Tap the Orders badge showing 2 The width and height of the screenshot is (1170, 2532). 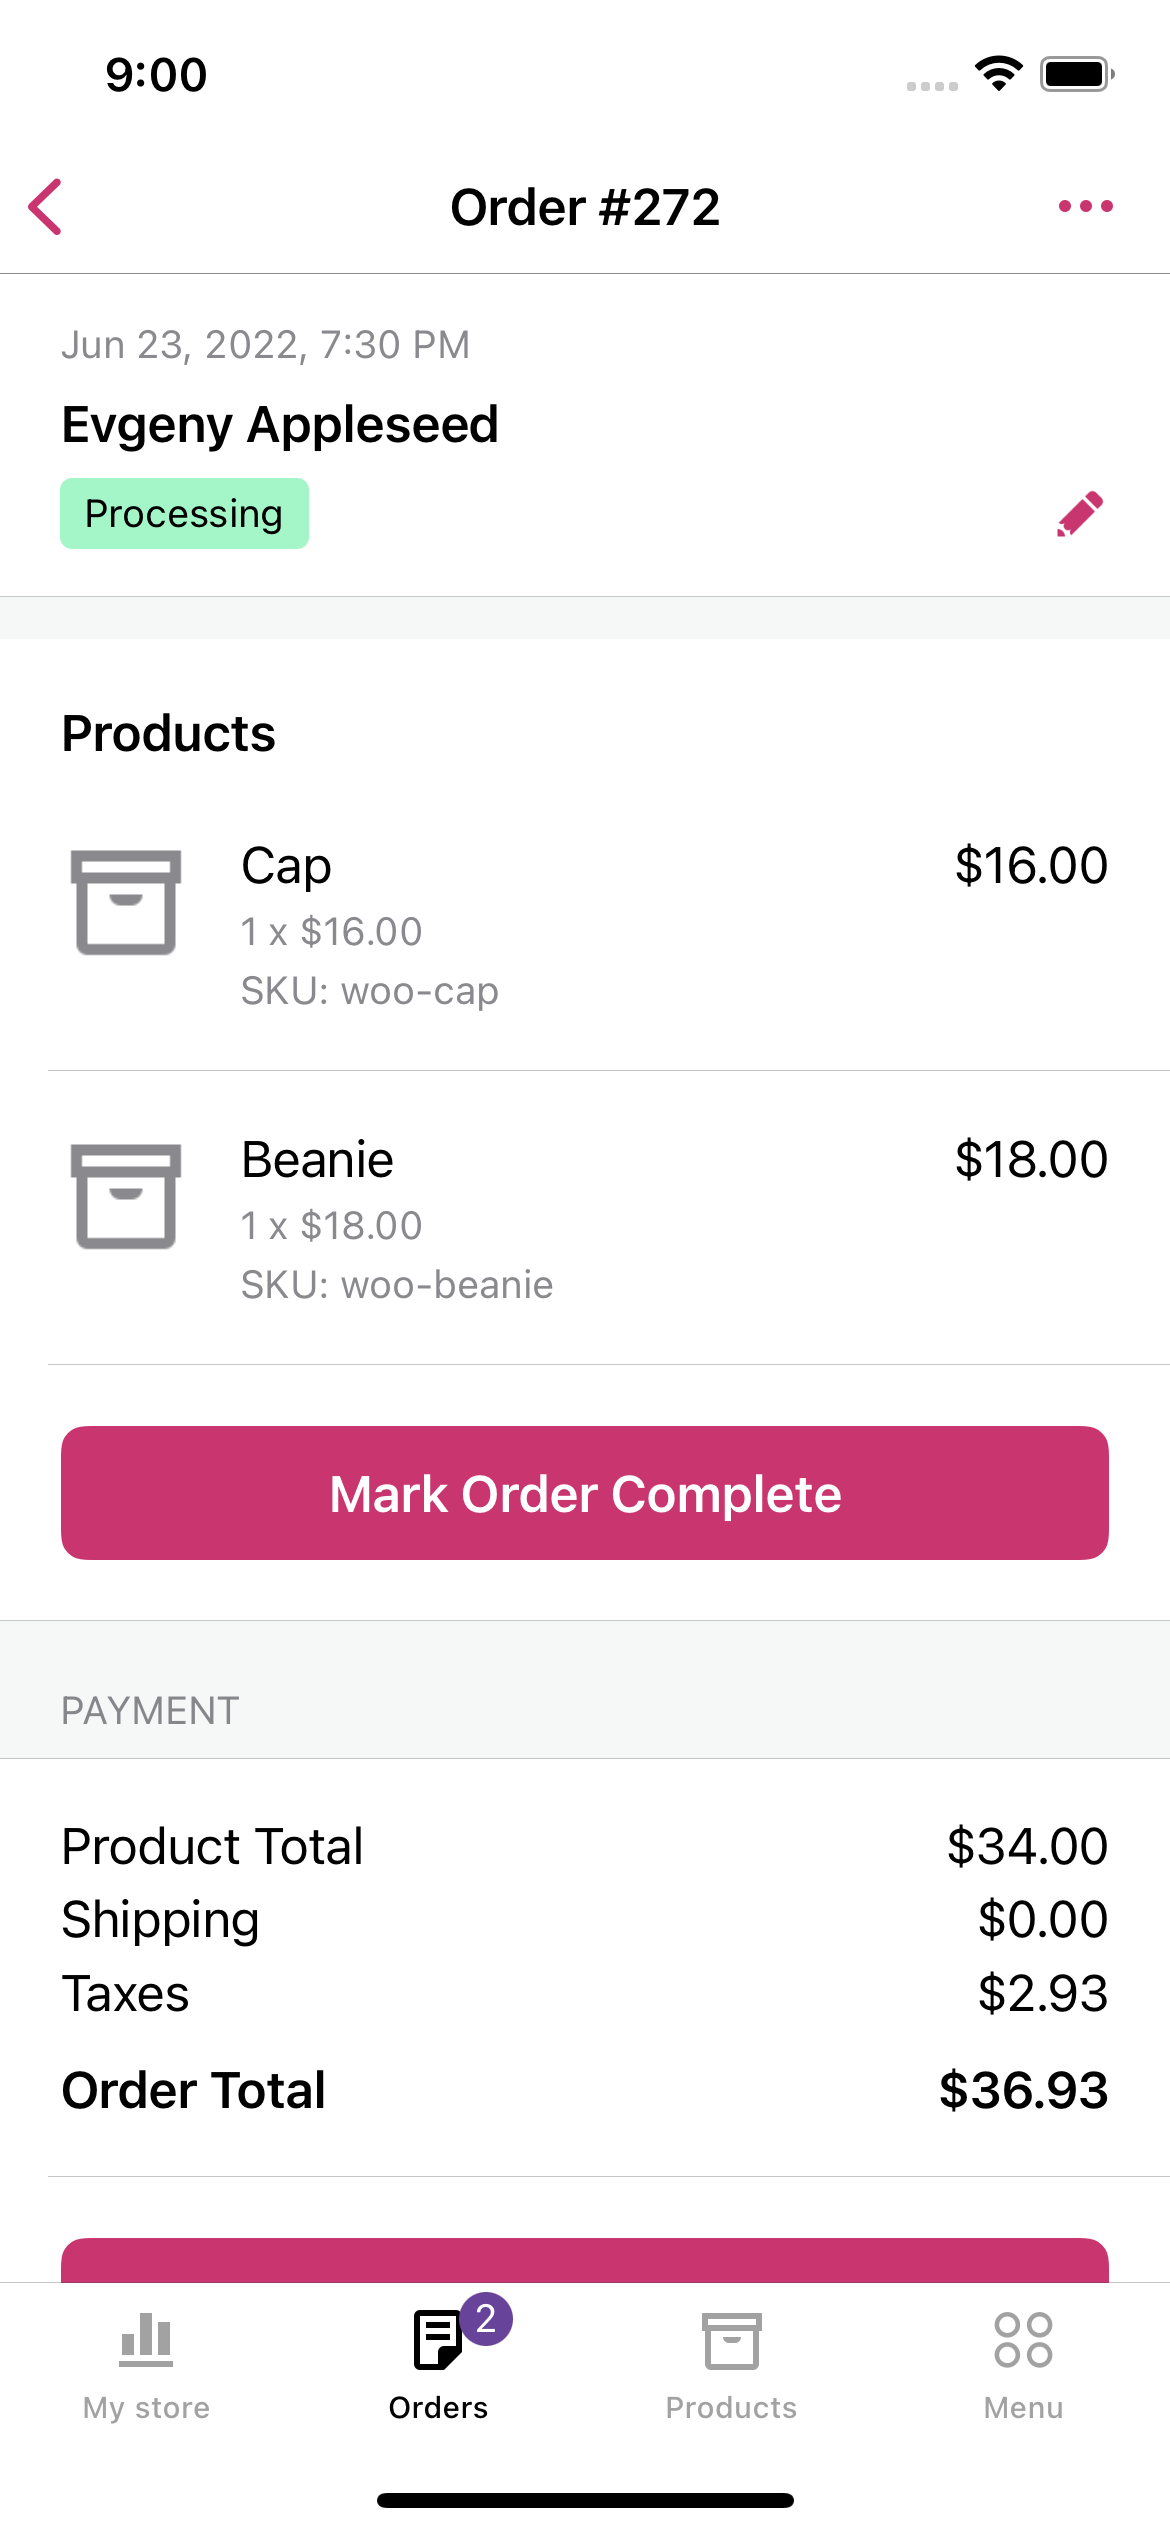coord(486,2319)
